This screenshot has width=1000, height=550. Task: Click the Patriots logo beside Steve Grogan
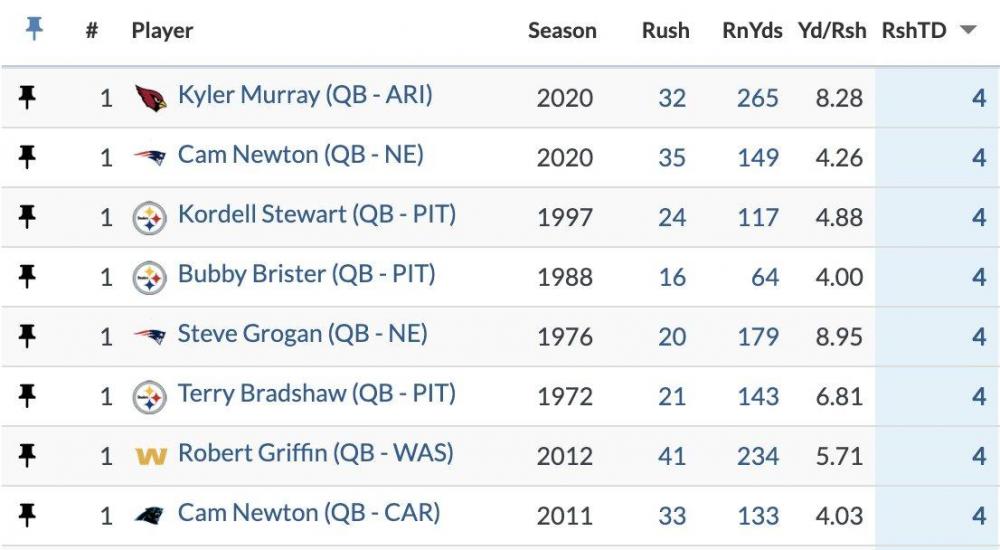tap(150, 337)
